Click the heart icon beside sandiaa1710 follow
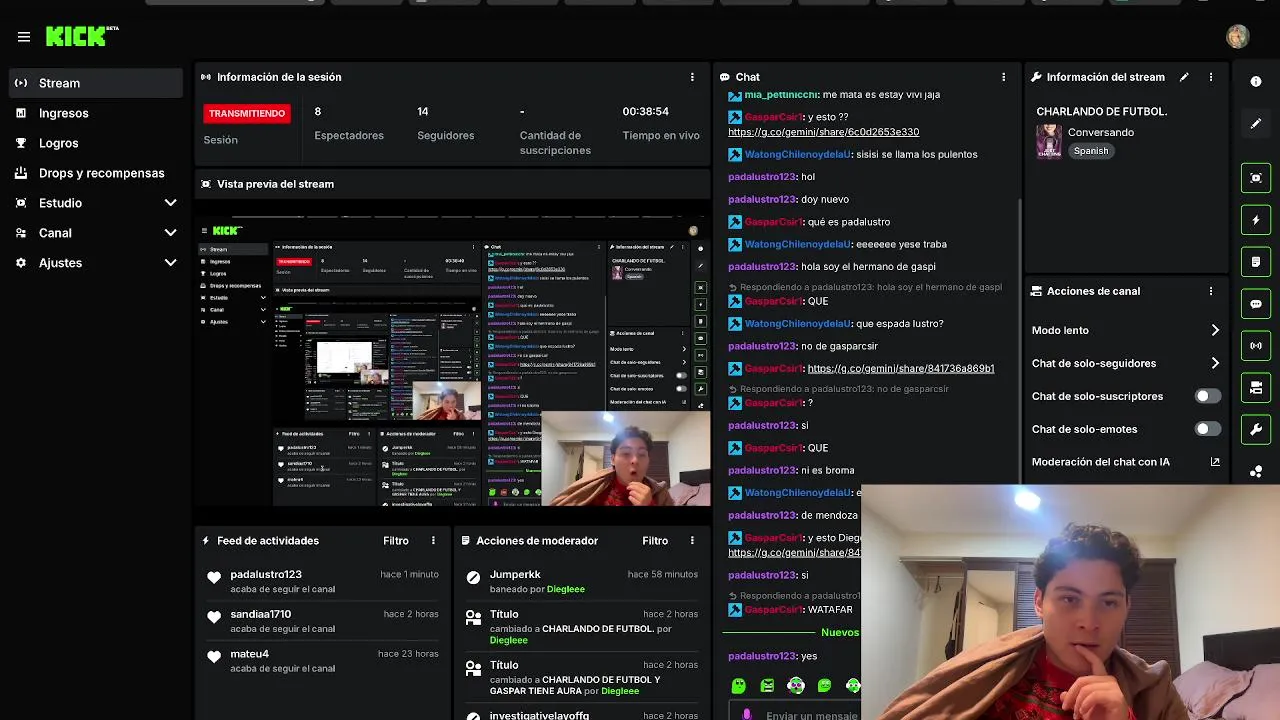 (x=214, y=618)
